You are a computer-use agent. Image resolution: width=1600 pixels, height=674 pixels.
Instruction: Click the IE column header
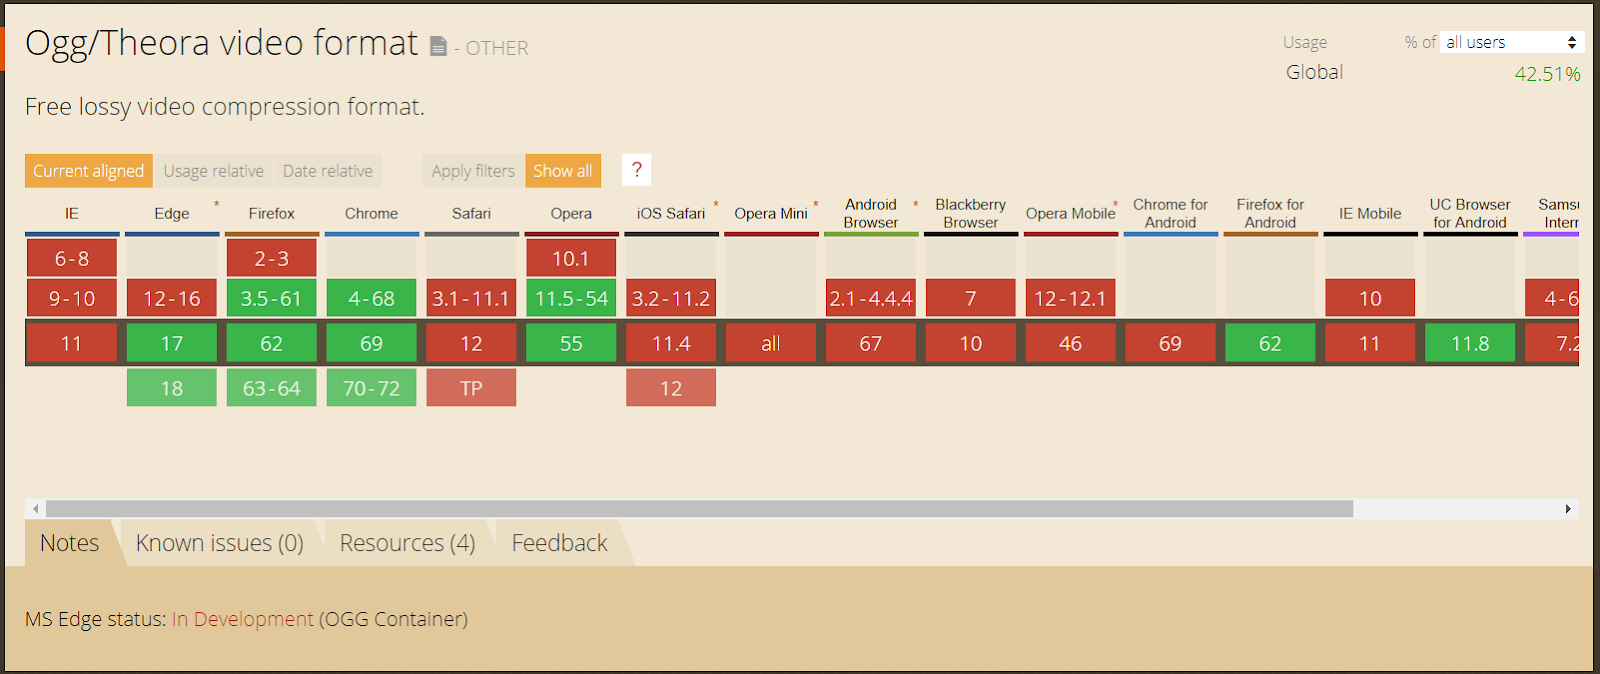point(72,213)
